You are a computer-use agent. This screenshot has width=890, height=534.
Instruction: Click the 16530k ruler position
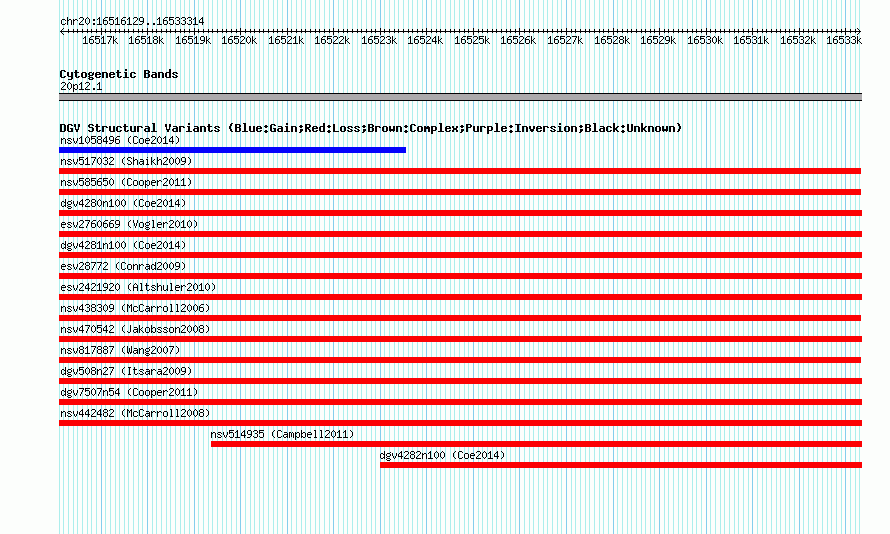705,40
